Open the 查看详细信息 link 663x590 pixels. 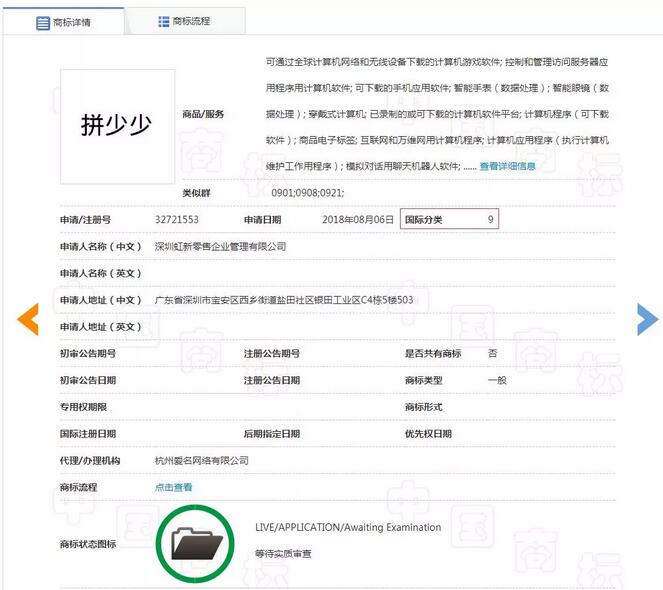507,166
